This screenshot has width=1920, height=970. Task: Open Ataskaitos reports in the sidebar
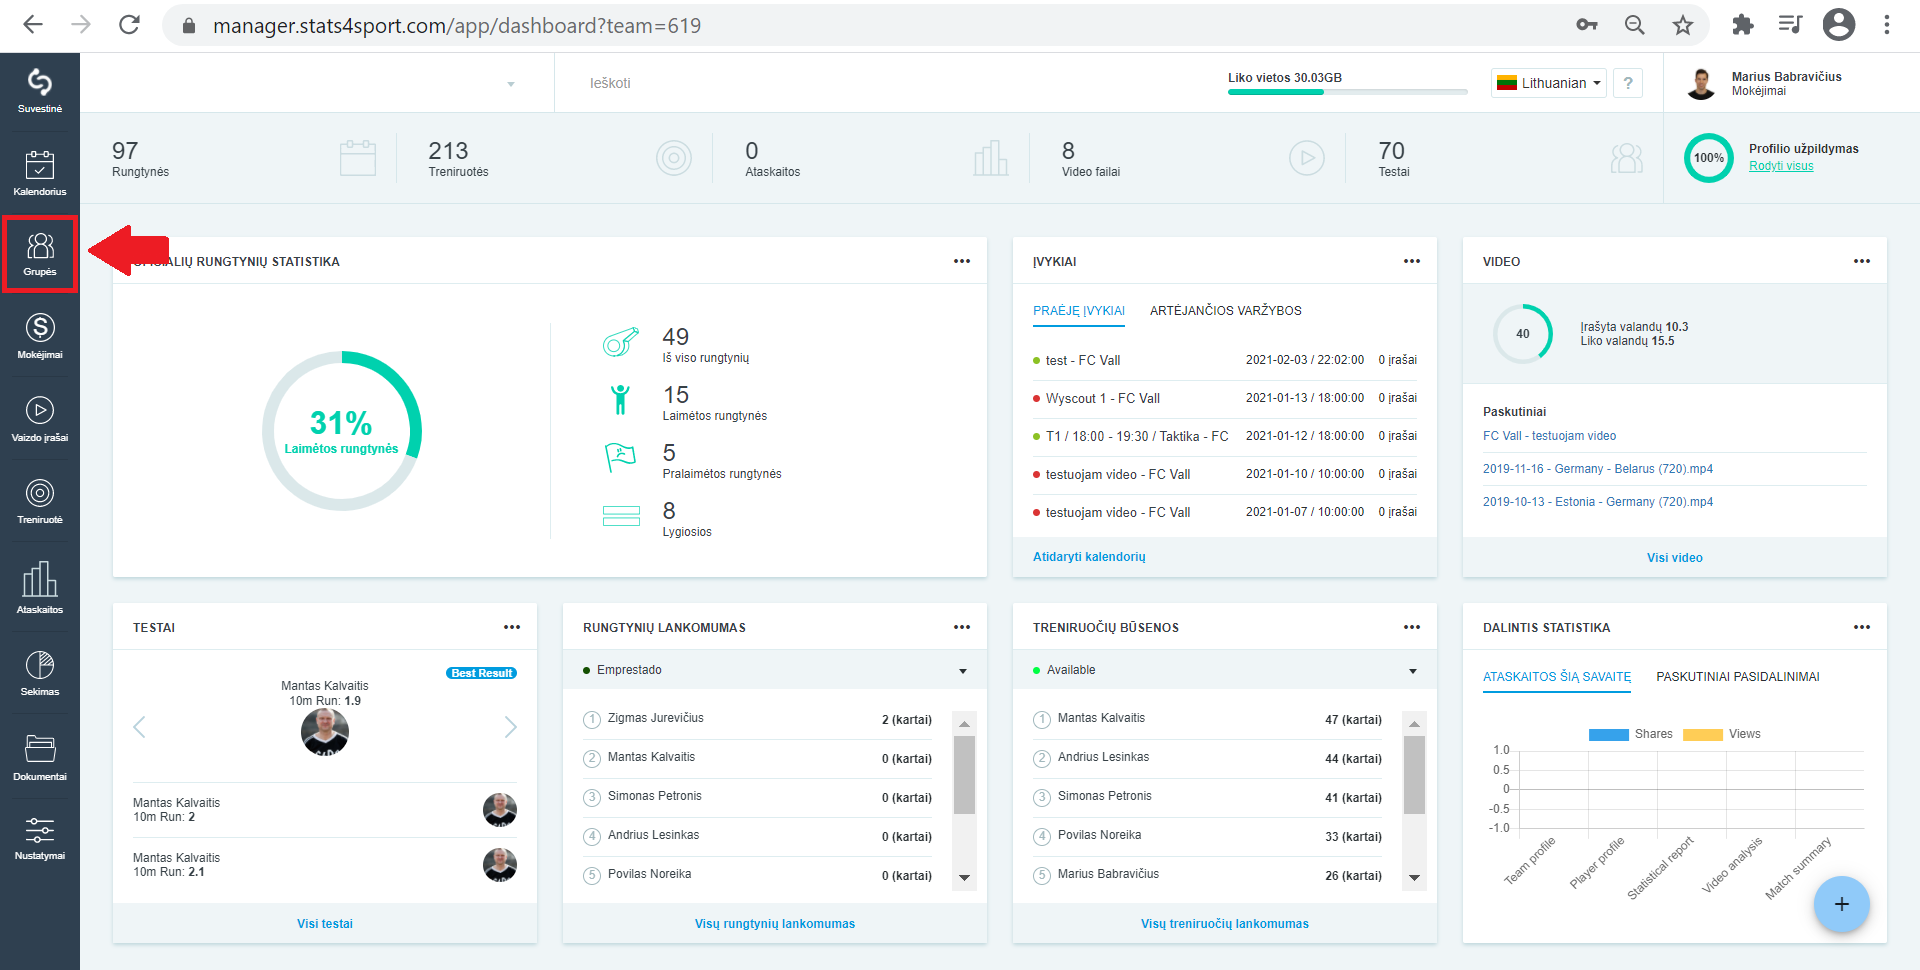click(40, 587)
